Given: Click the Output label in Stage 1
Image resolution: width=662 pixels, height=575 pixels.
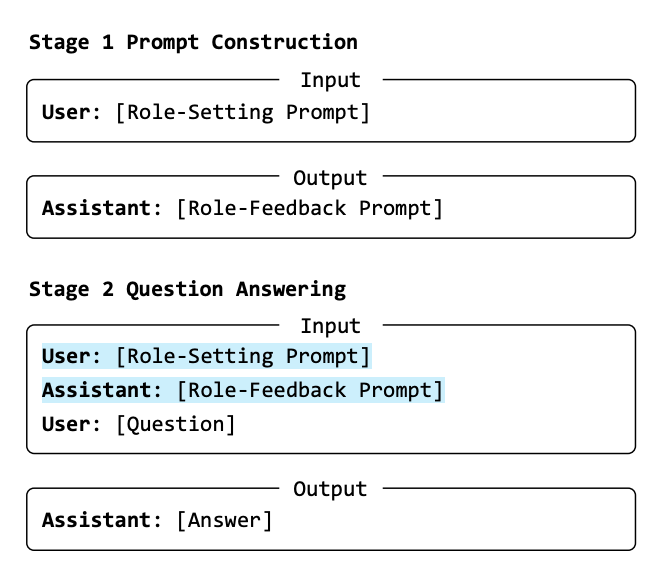Looking at the screenshot, I should tap(330, 177).
